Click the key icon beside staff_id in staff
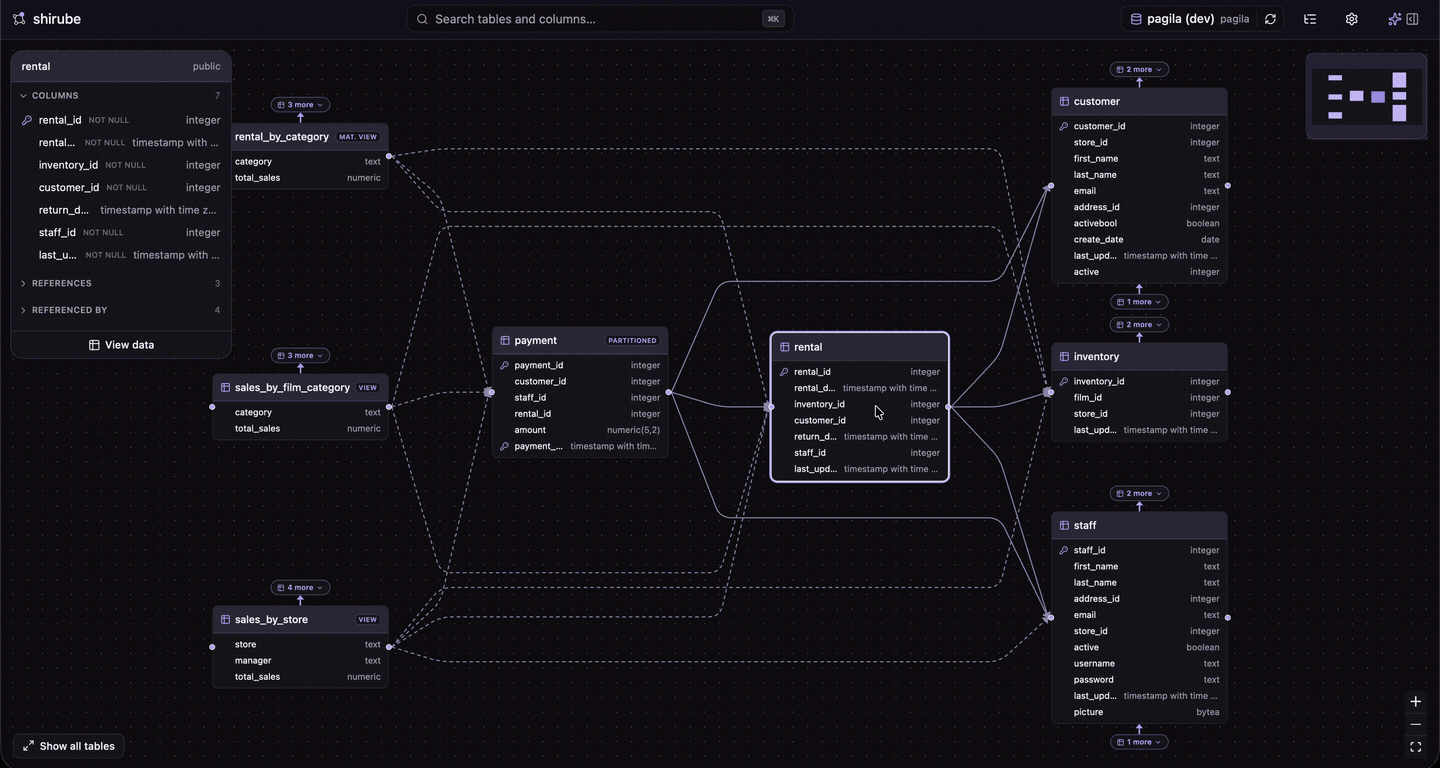The height and width of the screenshot is (768, 1440). click(1064, 550)
